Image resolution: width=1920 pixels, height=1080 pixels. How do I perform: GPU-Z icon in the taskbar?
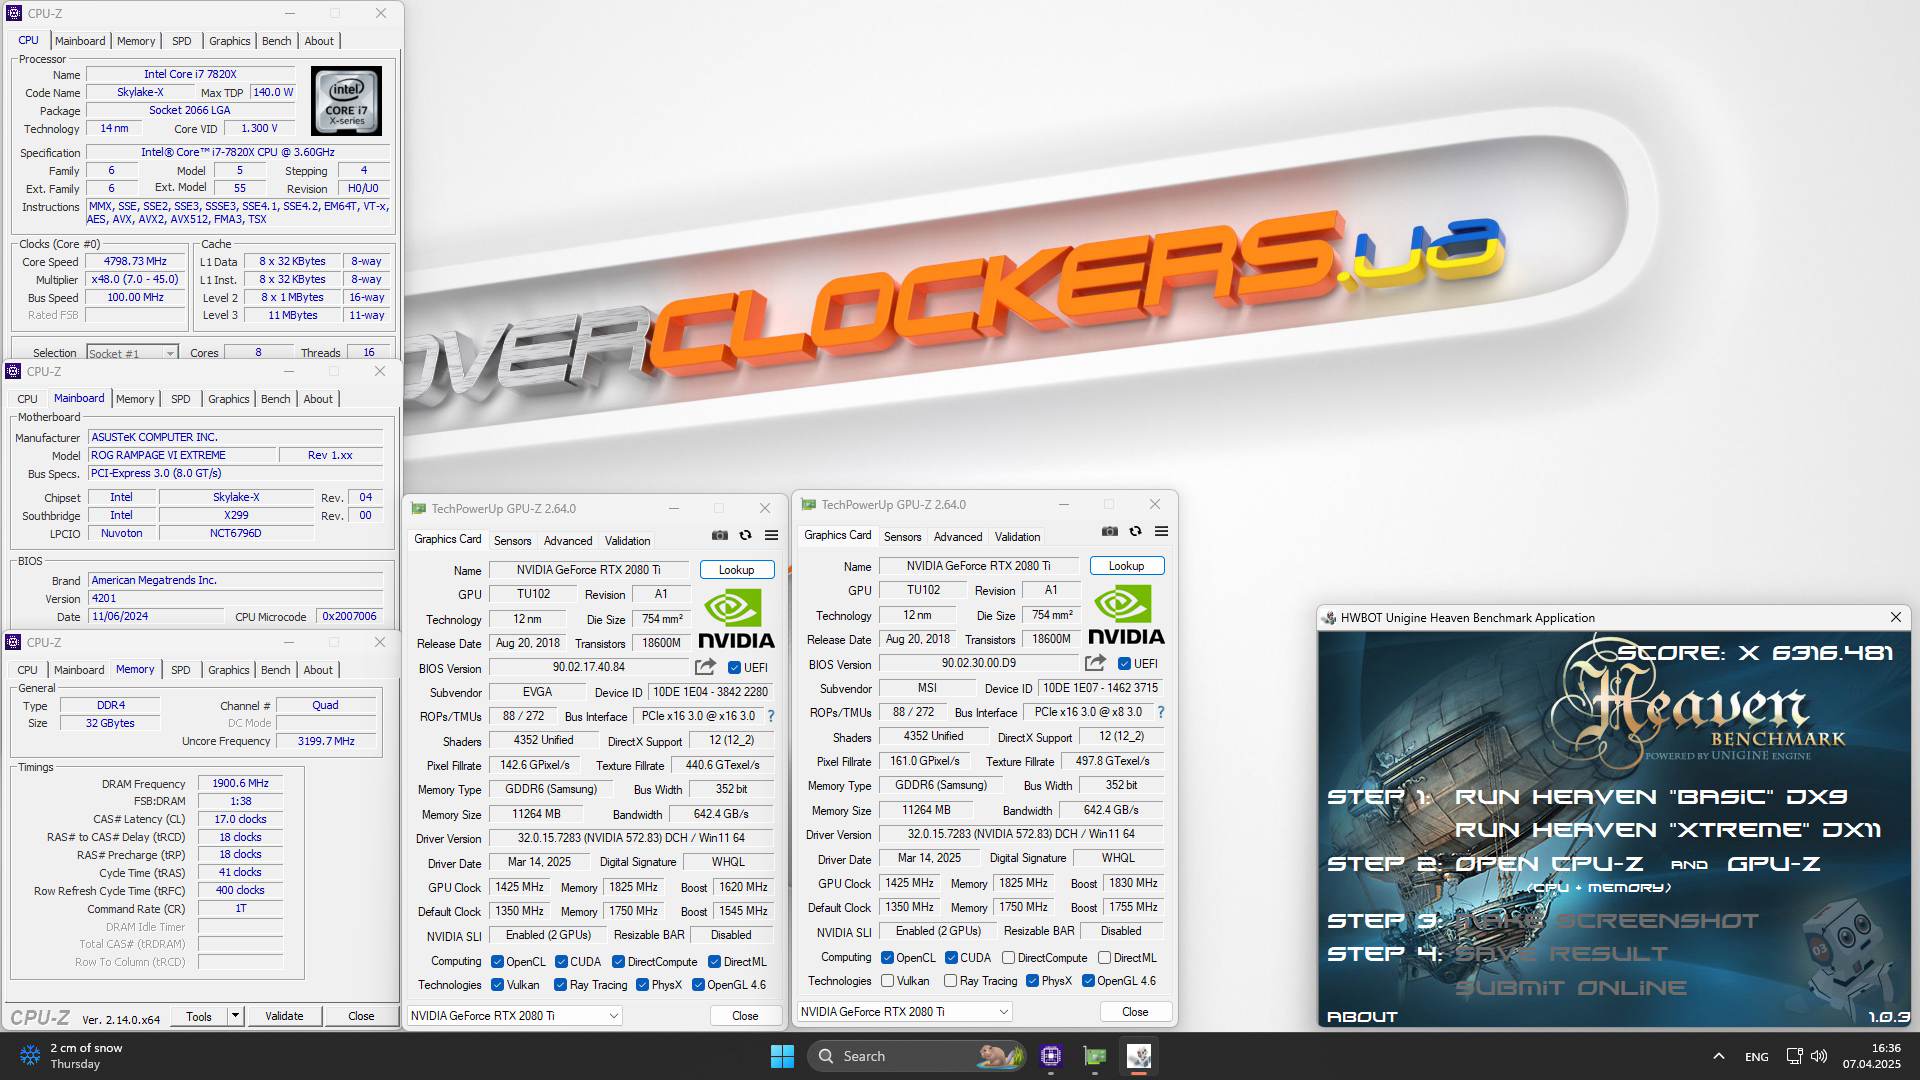[1095, 1056]
